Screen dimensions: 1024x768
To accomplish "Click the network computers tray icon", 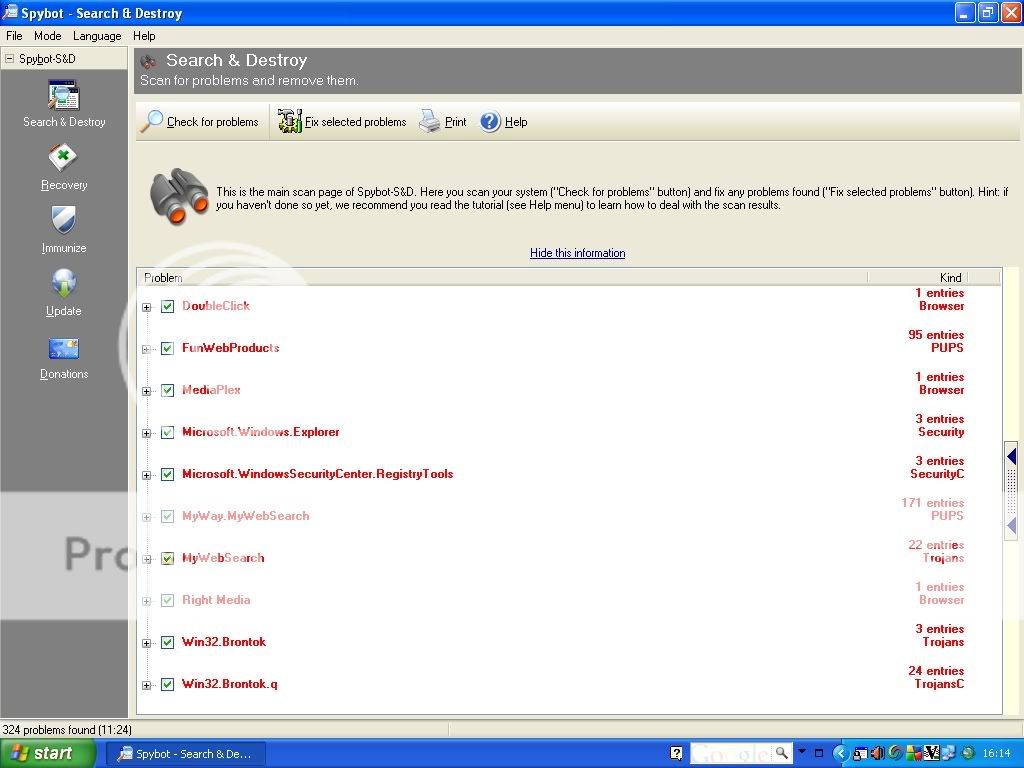I will (x=948, y=754).
